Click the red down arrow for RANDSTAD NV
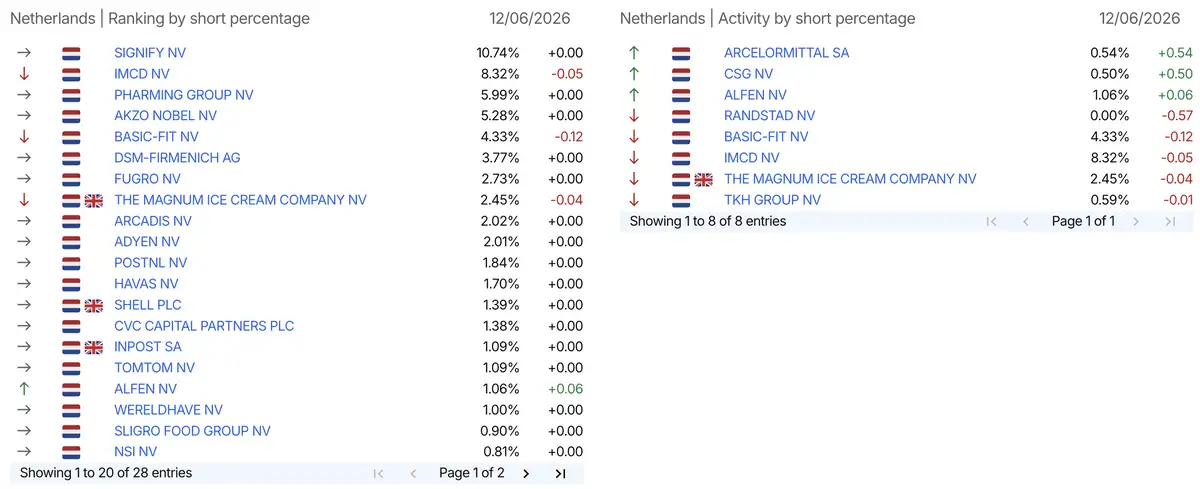The width and height of the screenshot is (1200, 489). (x=634, y=116)
